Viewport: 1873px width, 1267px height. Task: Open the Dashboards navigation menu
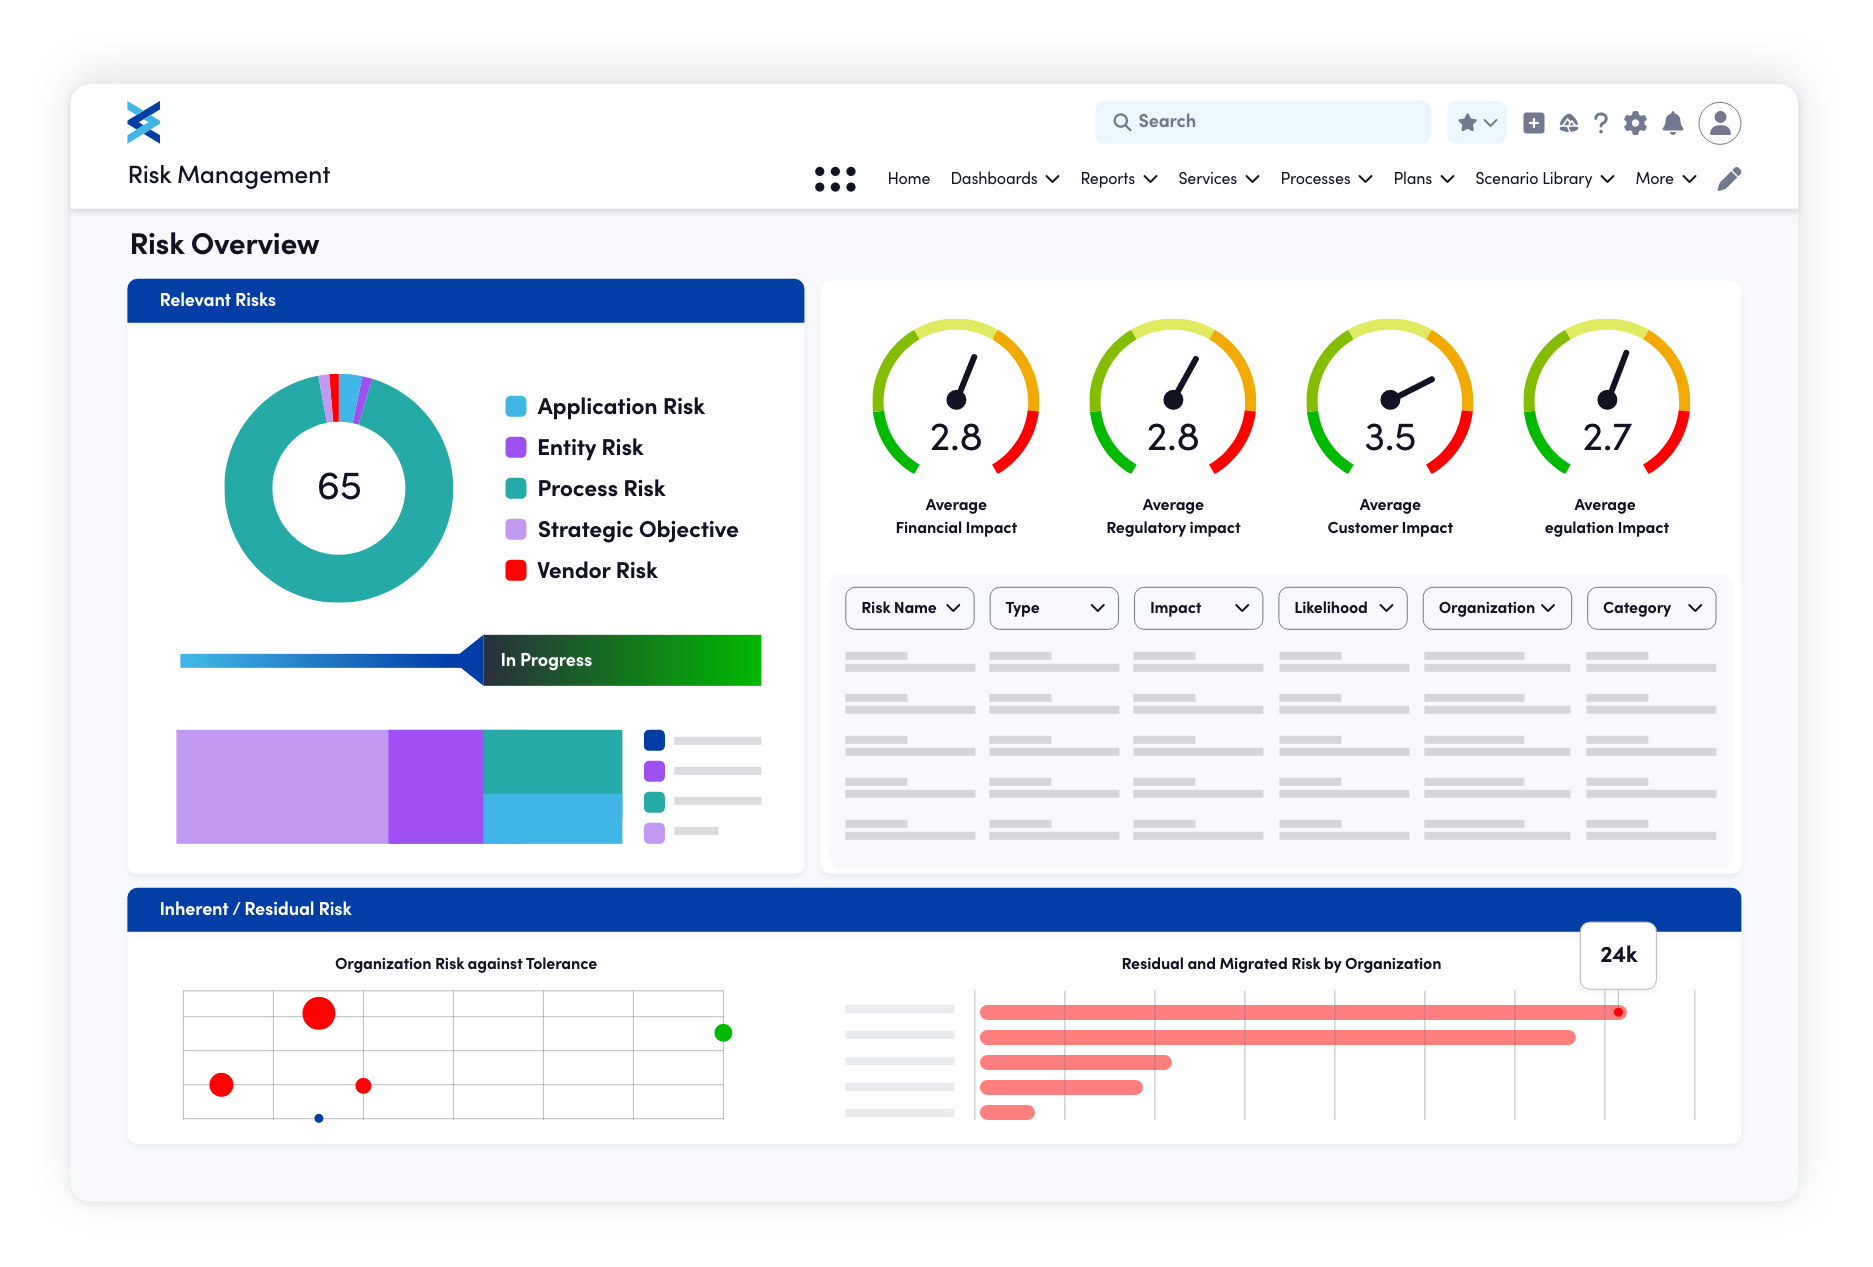(x=1005, y=179)
